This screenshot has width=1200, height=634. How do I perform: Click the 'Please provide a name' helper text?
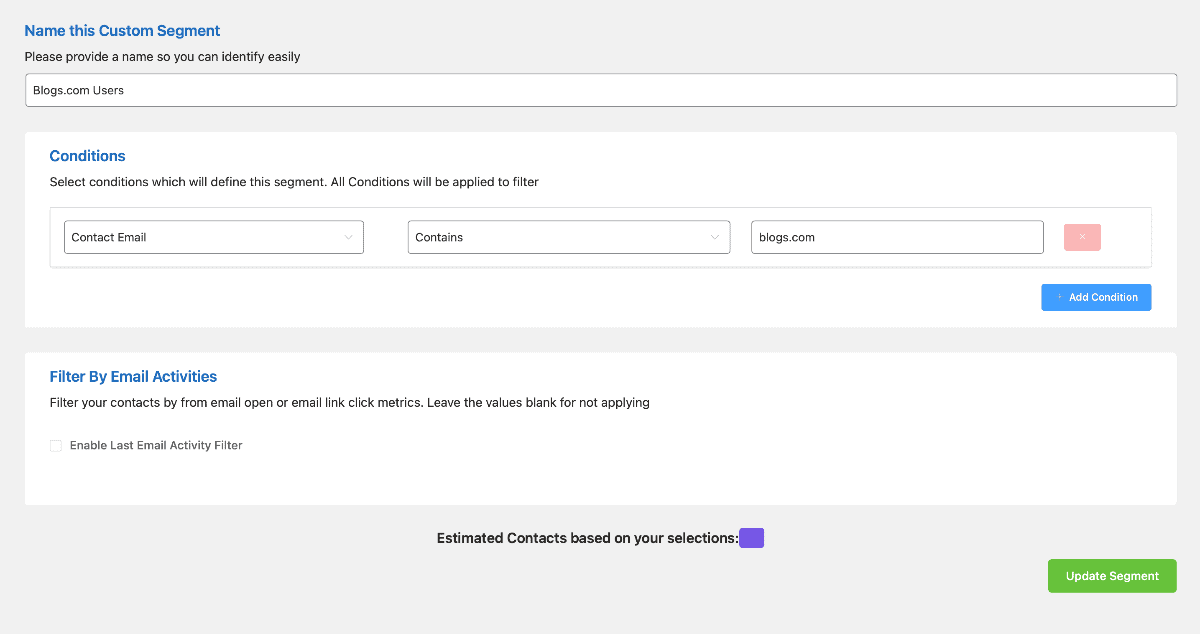point(163,57)
